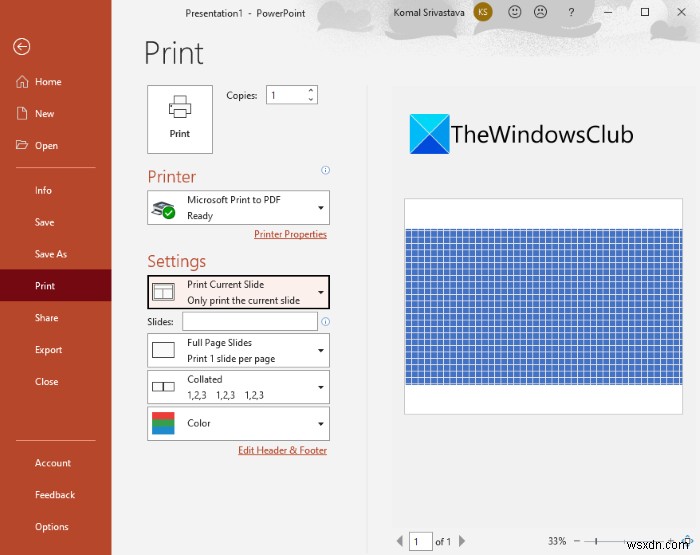
Task: Select the Print sidebar item
Action: pos(55,285)
